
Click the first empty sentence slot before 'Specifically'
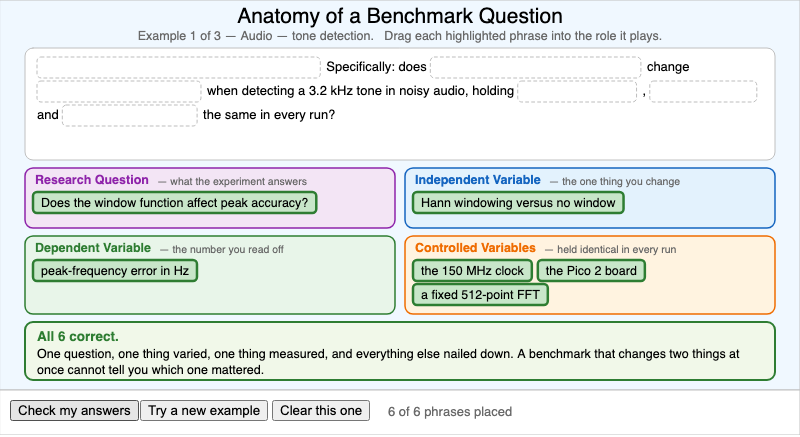point(179,67)
